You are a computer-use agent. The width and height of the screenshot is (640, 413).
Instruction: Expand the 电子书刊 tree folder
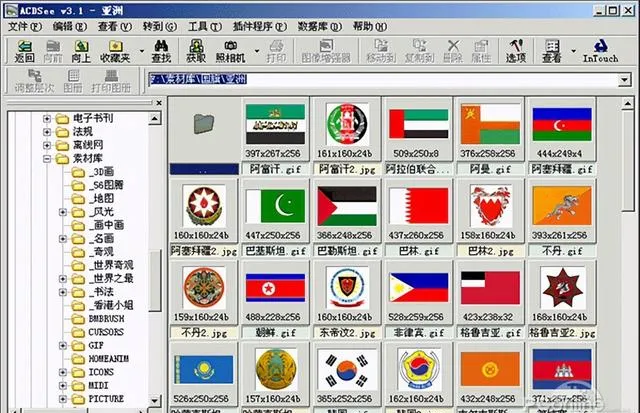click(x=47, y=119)
